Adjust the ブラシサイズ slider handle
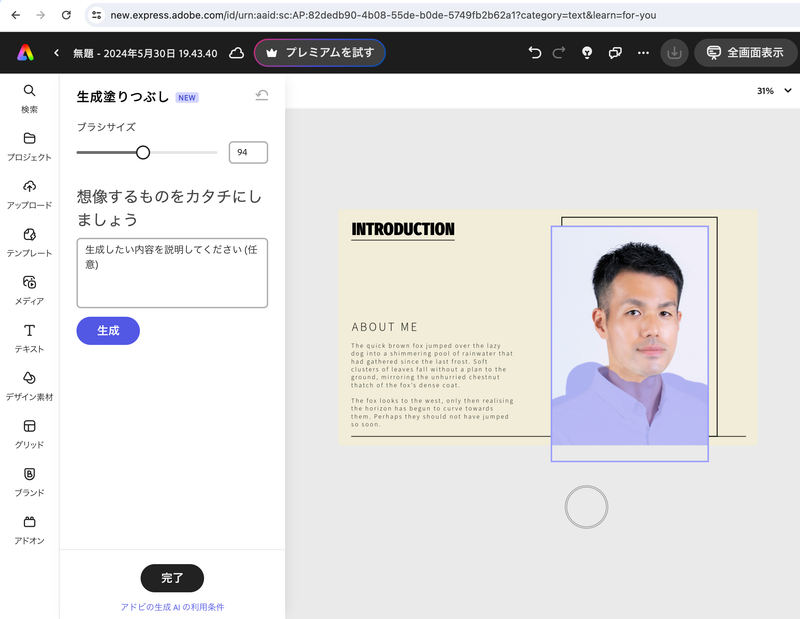This screenshot has width=800, height=619. tap(143, 152)
